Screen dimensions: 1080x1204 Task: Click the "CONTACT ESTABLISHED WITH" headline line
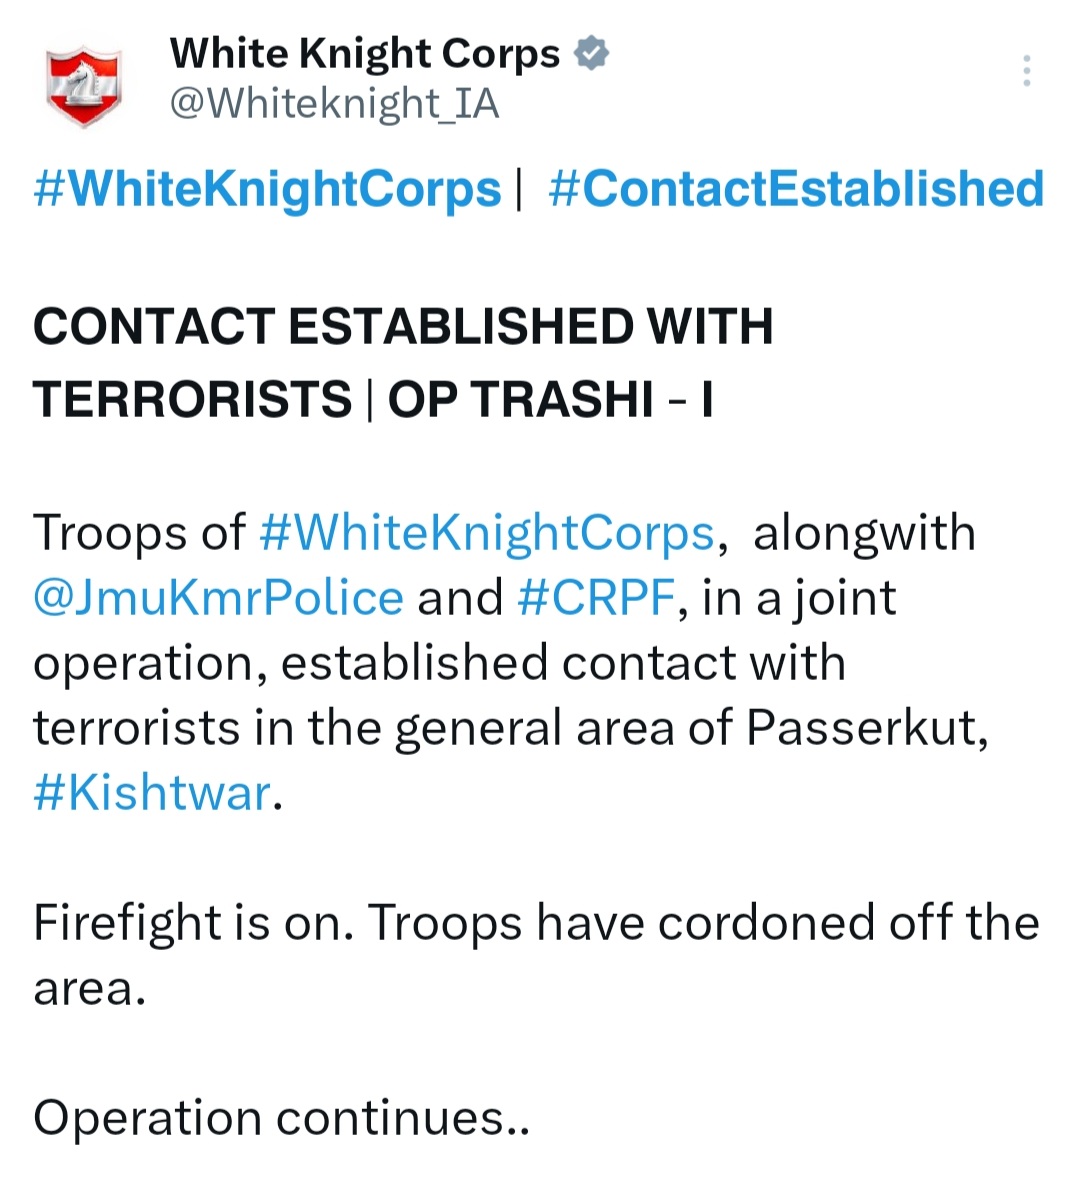(403, 326)
